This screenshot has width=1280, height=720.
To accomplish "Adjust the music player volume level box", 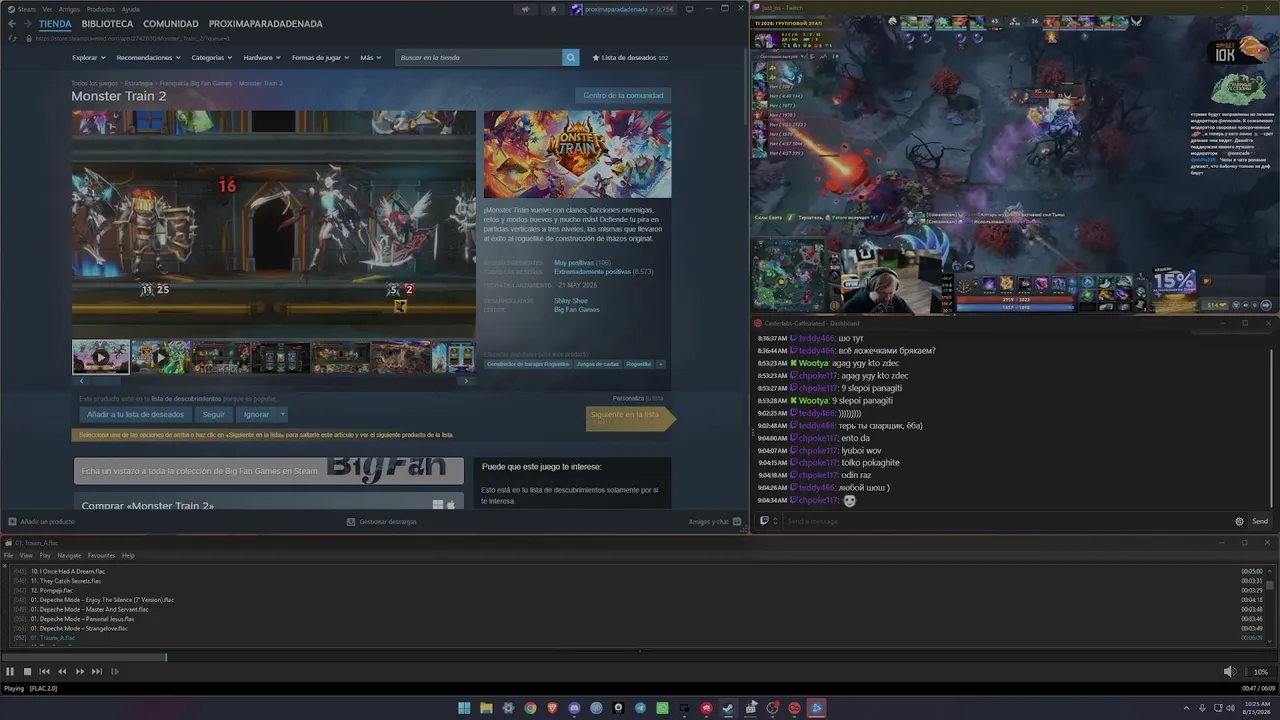I will [x=1261, y=672].
